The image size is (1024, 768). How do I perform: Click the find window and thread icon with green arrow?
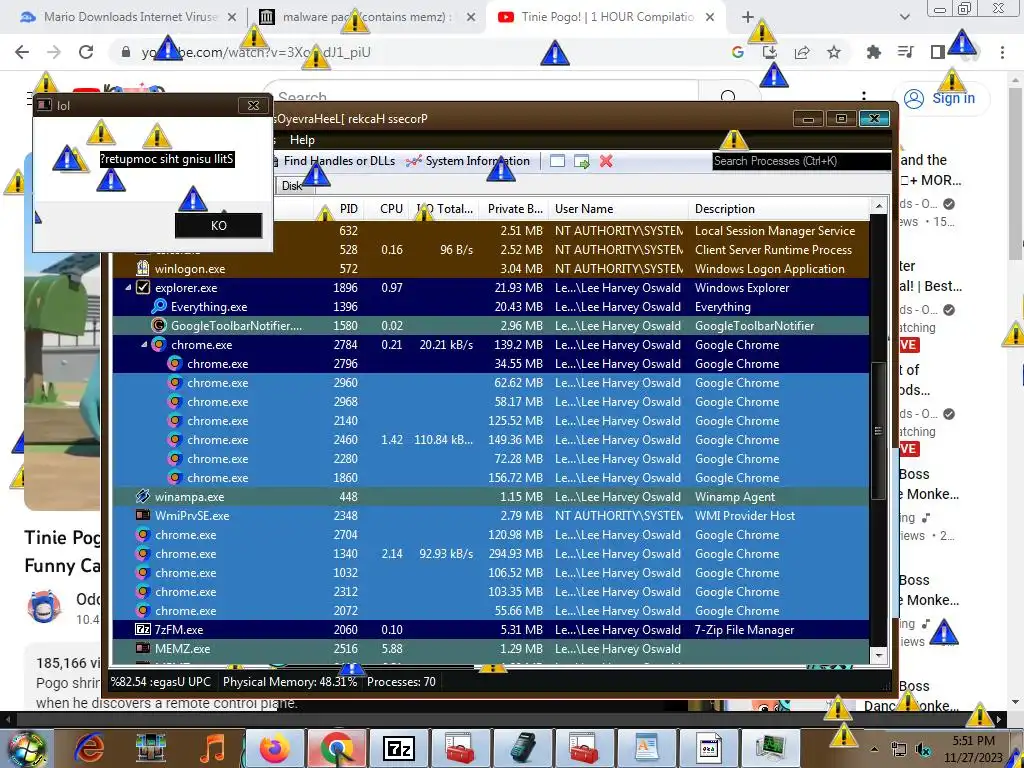click(x=582, y=161)
